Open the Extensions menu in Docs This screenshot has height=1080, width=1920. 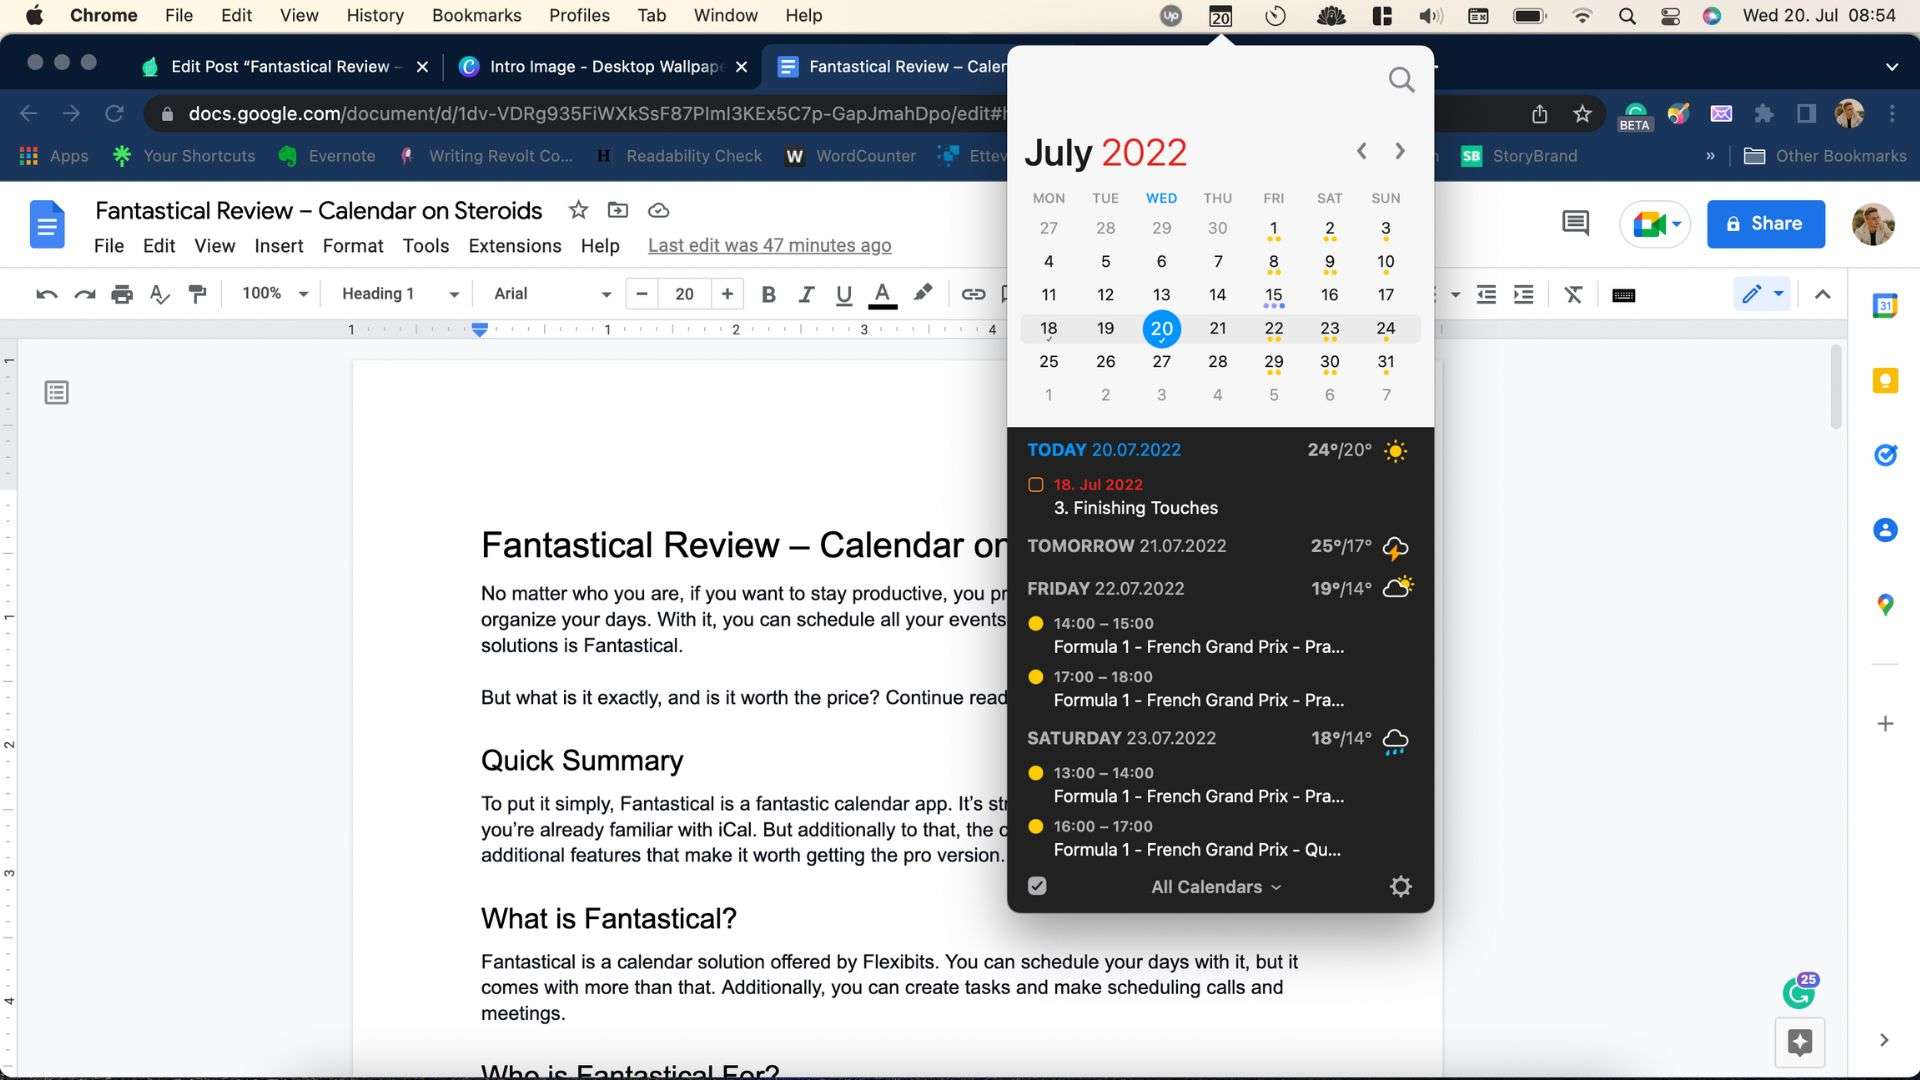point(515,246)
